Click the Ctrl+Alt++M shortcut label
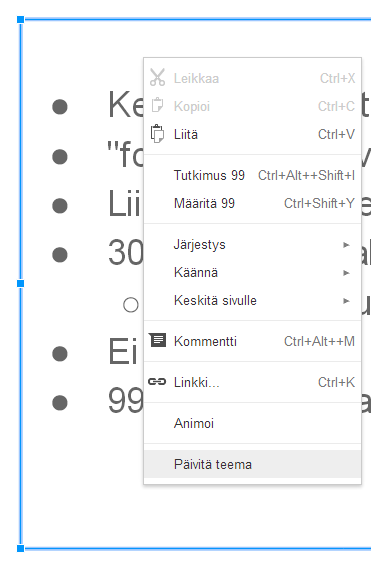 [x=319, y=341]
